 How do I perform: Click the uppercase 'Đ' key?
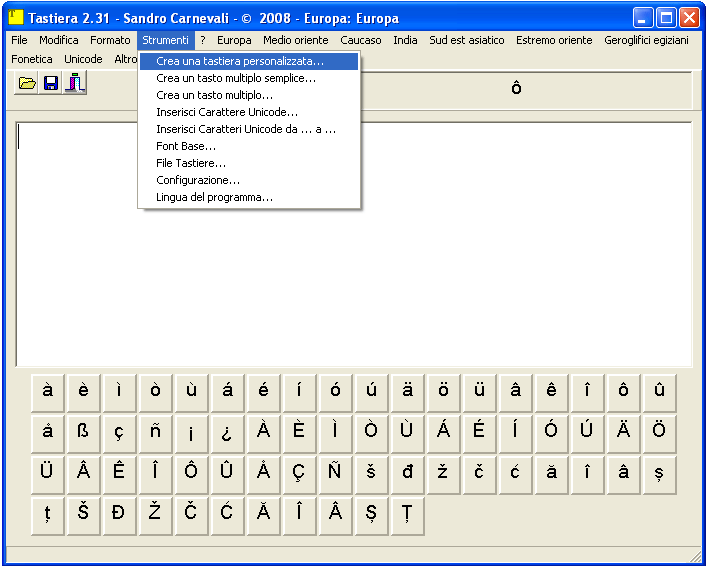[119, 515]
